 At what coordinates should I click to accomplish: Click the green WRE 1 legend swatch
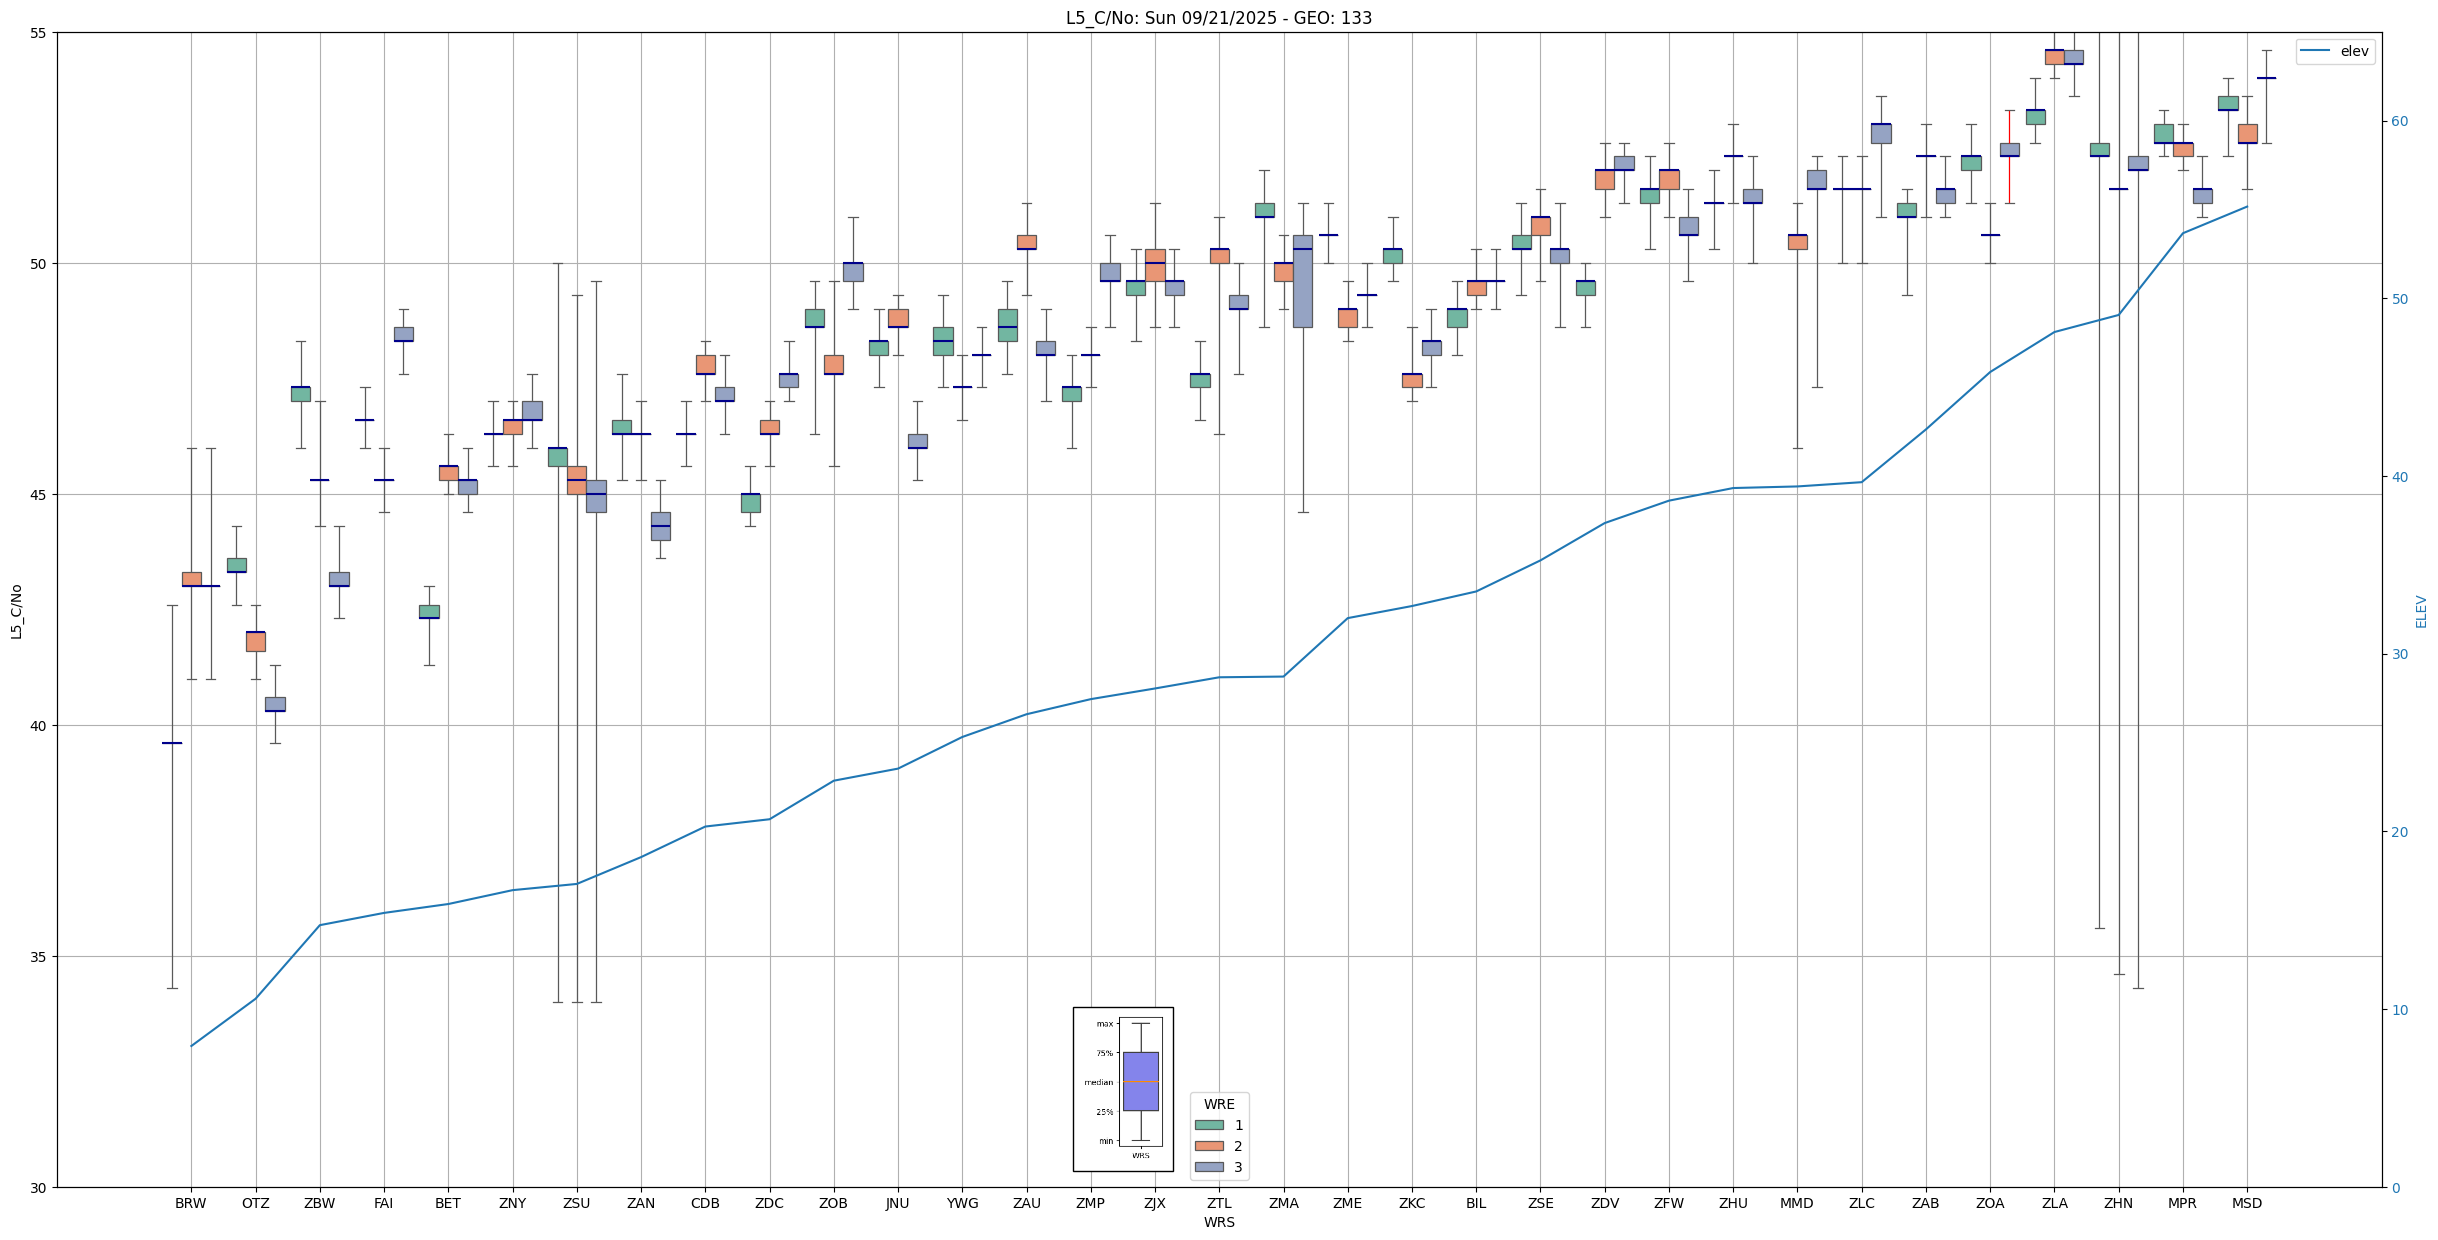(x=1208, y=1125)
